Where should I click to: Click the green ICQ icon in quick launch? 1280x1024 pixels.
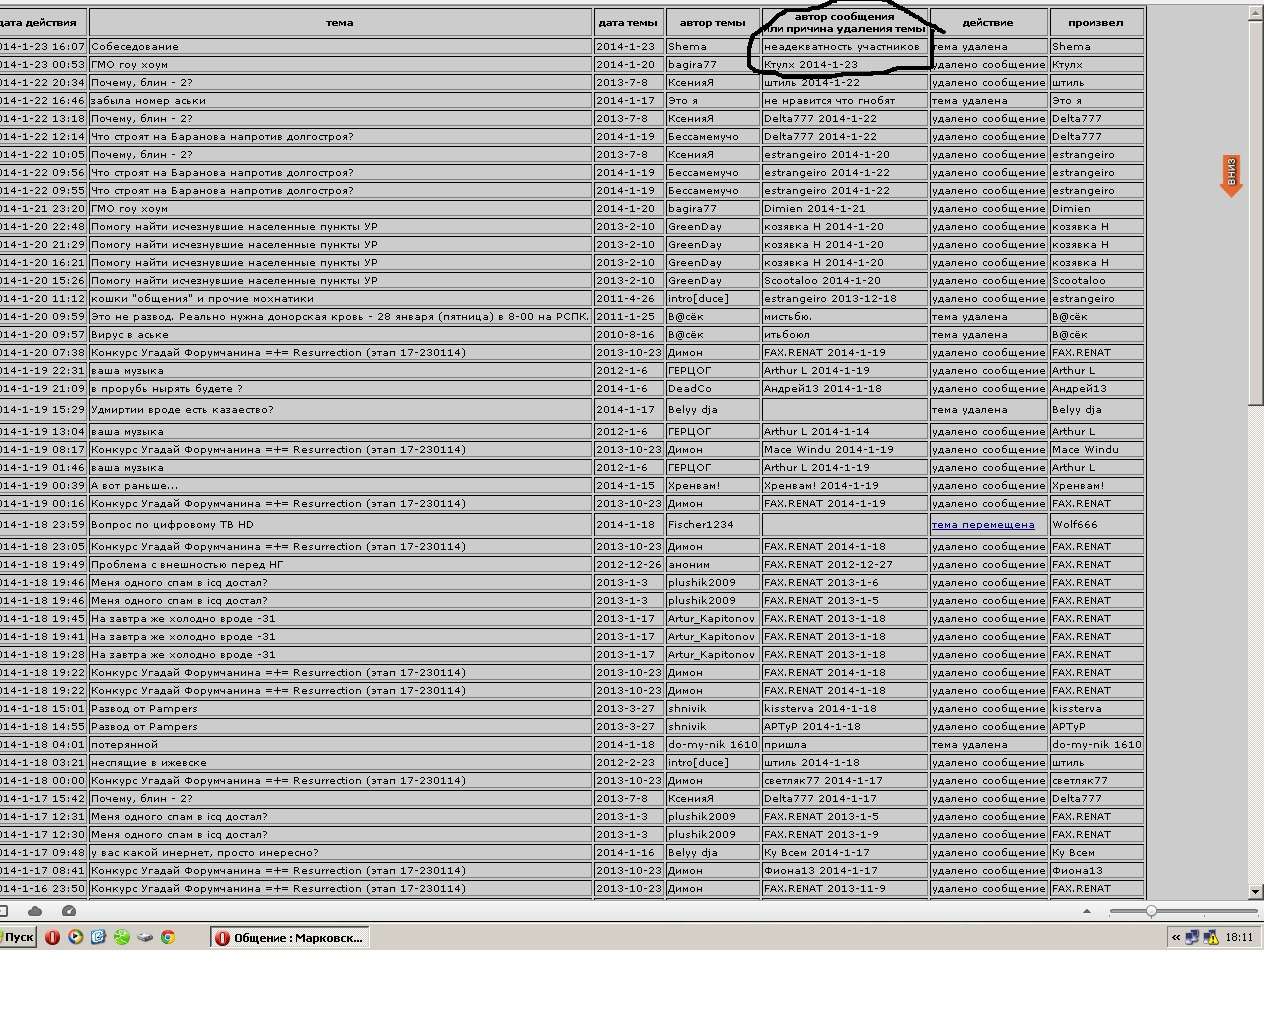(x=121, y=937)
